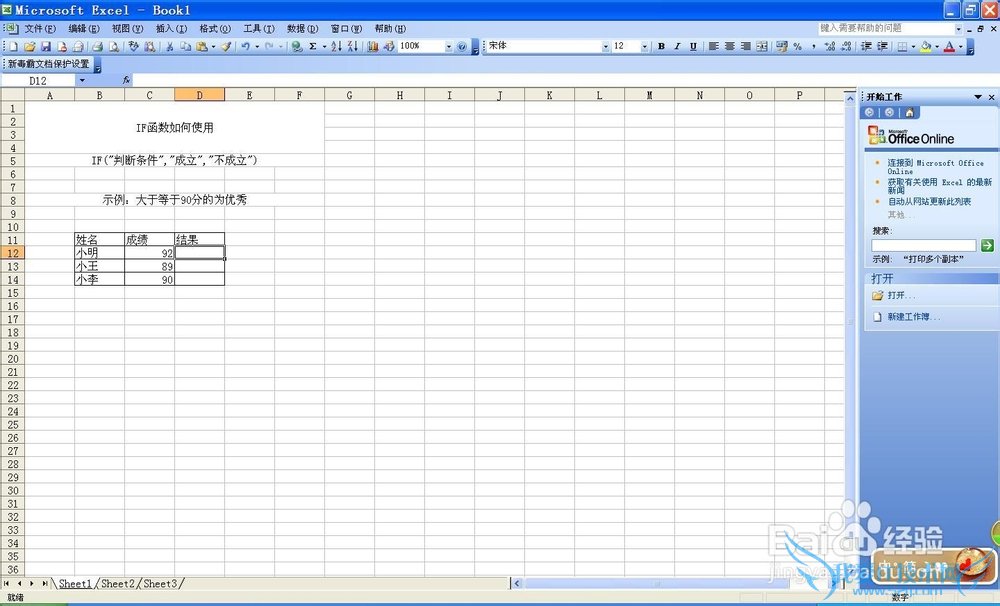1000x606 pixels.
Task: Switch to the Sheet3 tab
Action: click(x=161, y=584)
